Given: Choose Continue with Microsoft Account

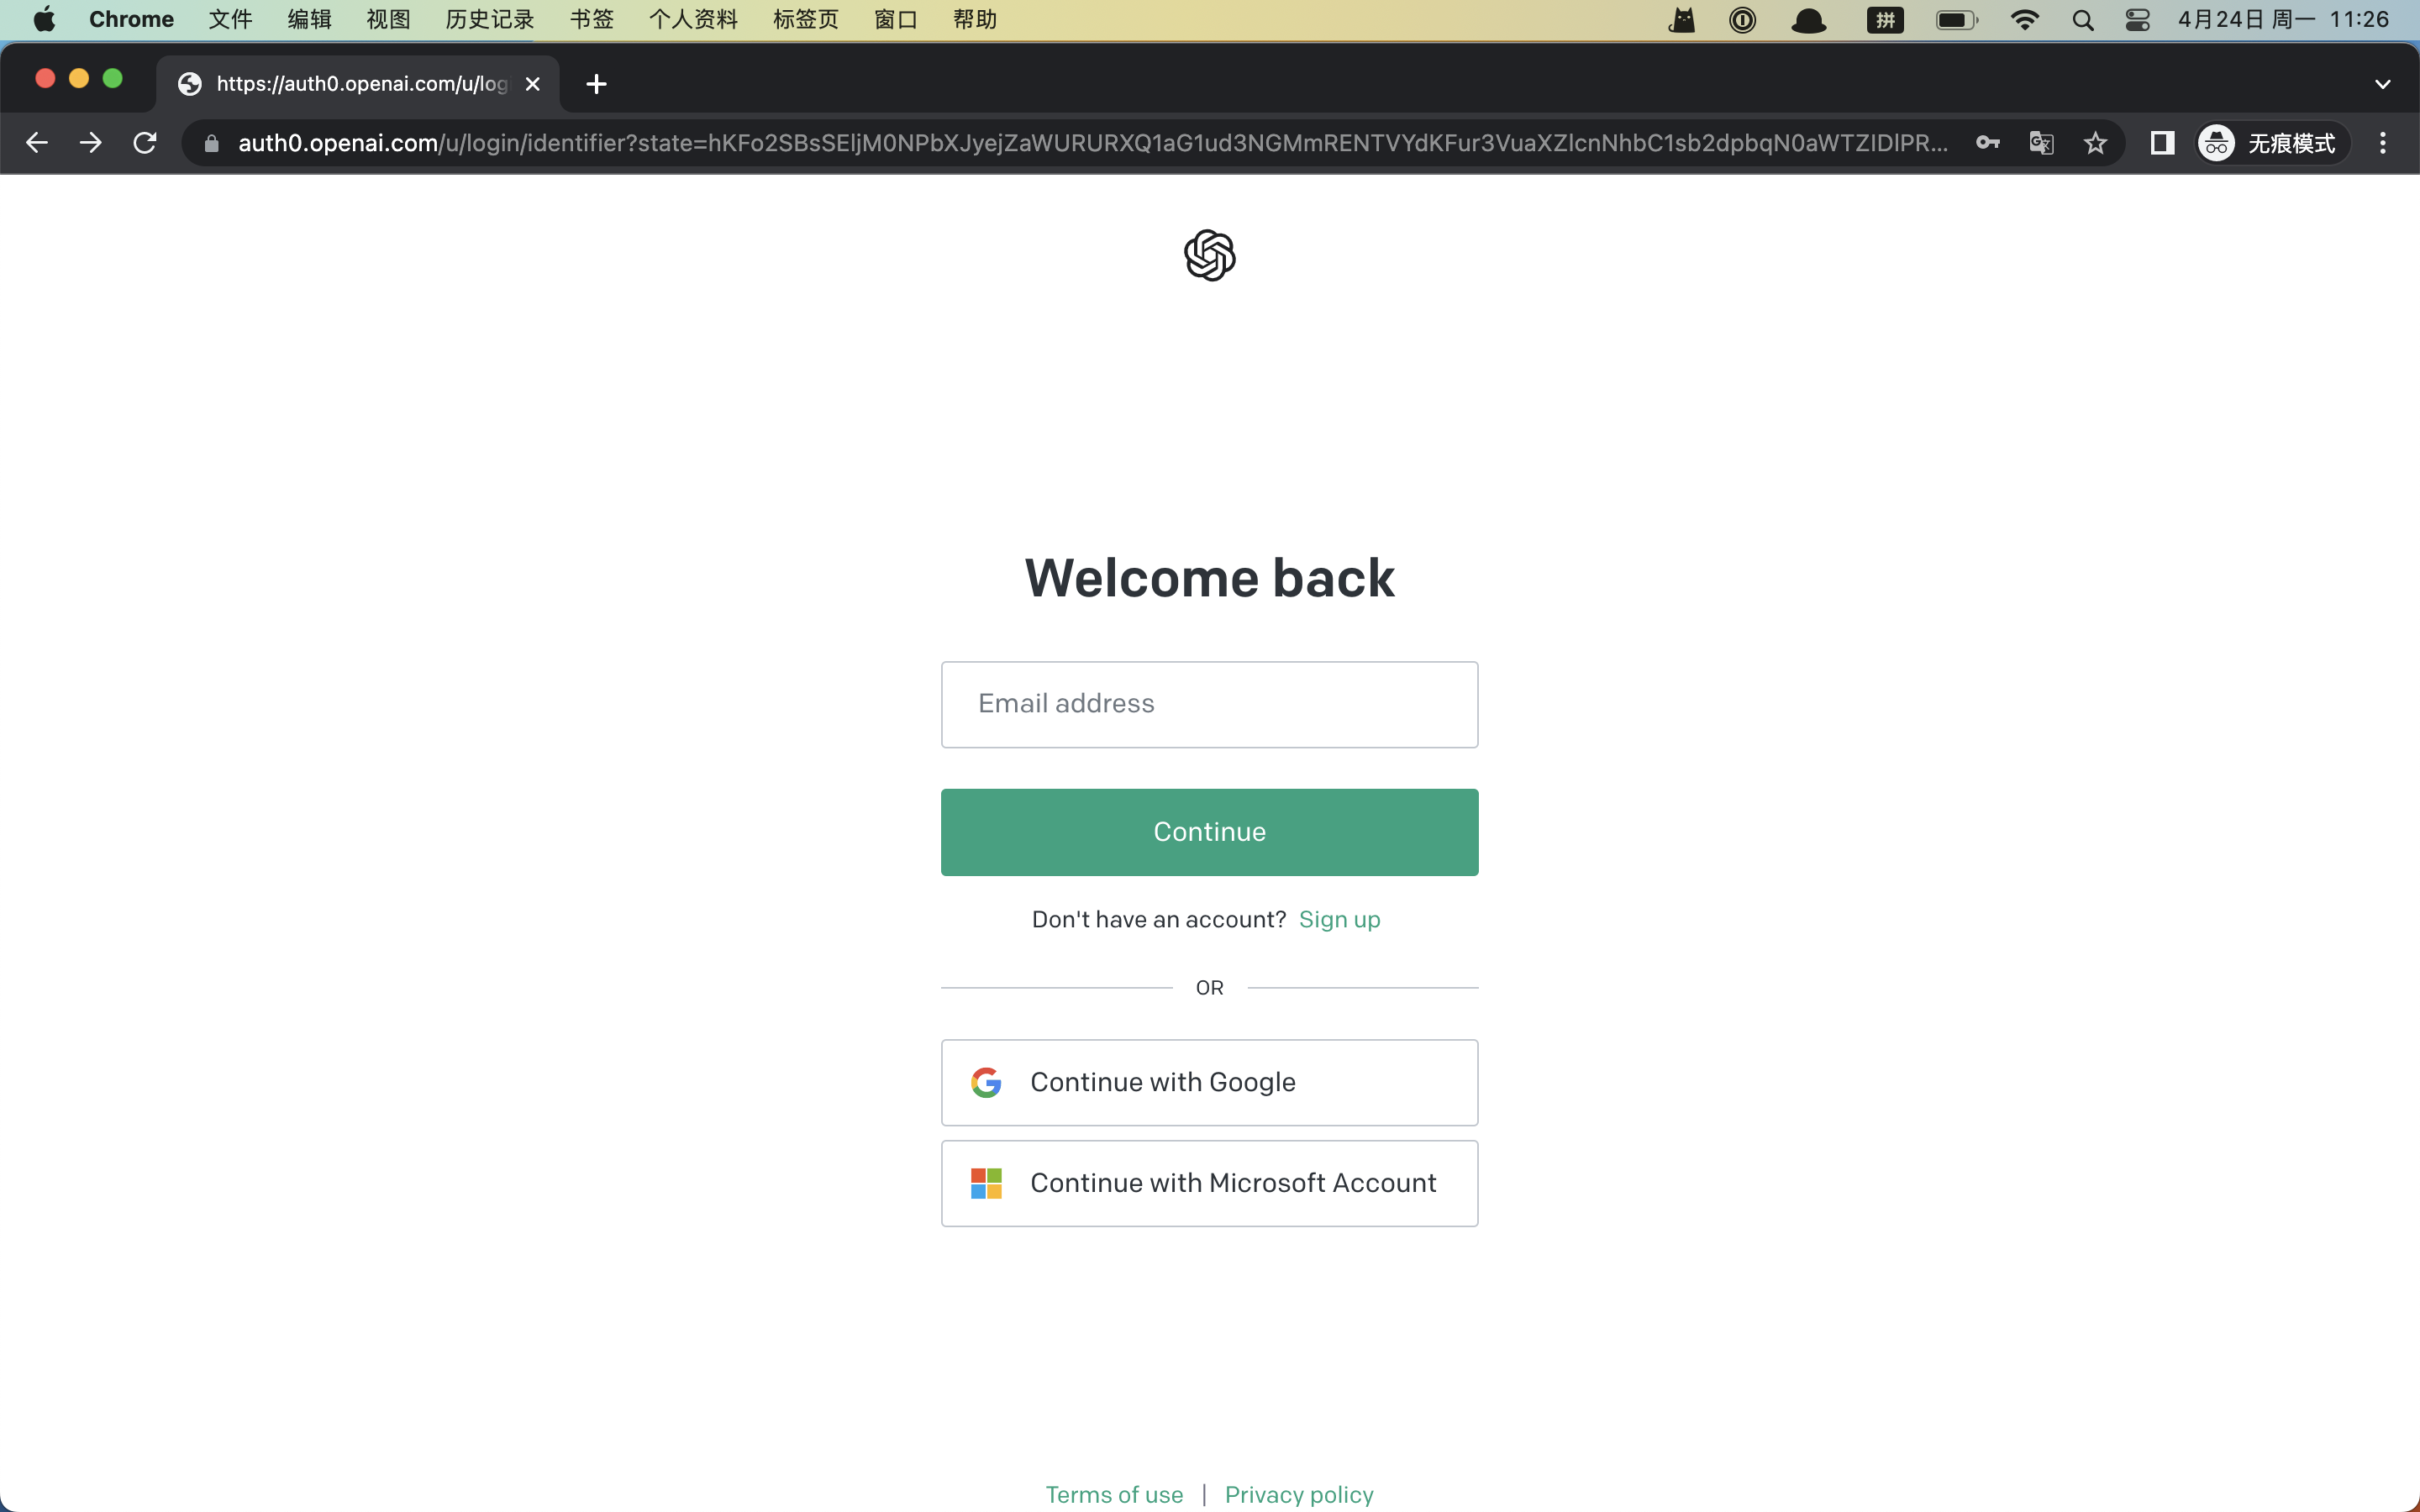Looking at the screenshot, I should point(1209,1183).
